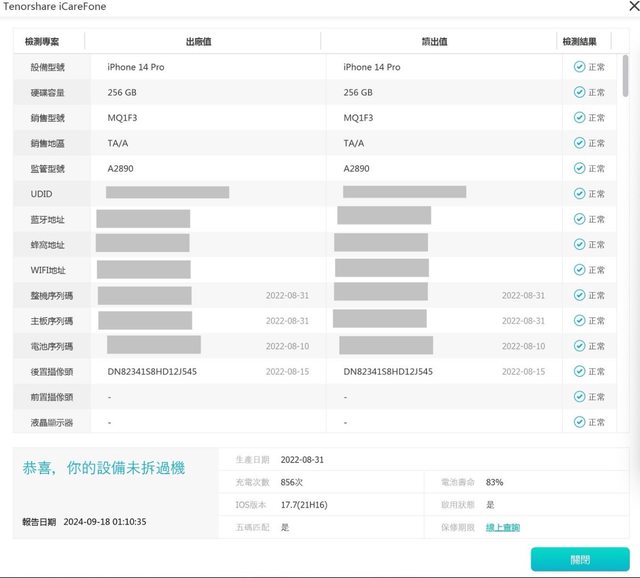Click the UDID row checkmark icon
Viewport: 640px width, 578px height.
[x=579, y=194]
